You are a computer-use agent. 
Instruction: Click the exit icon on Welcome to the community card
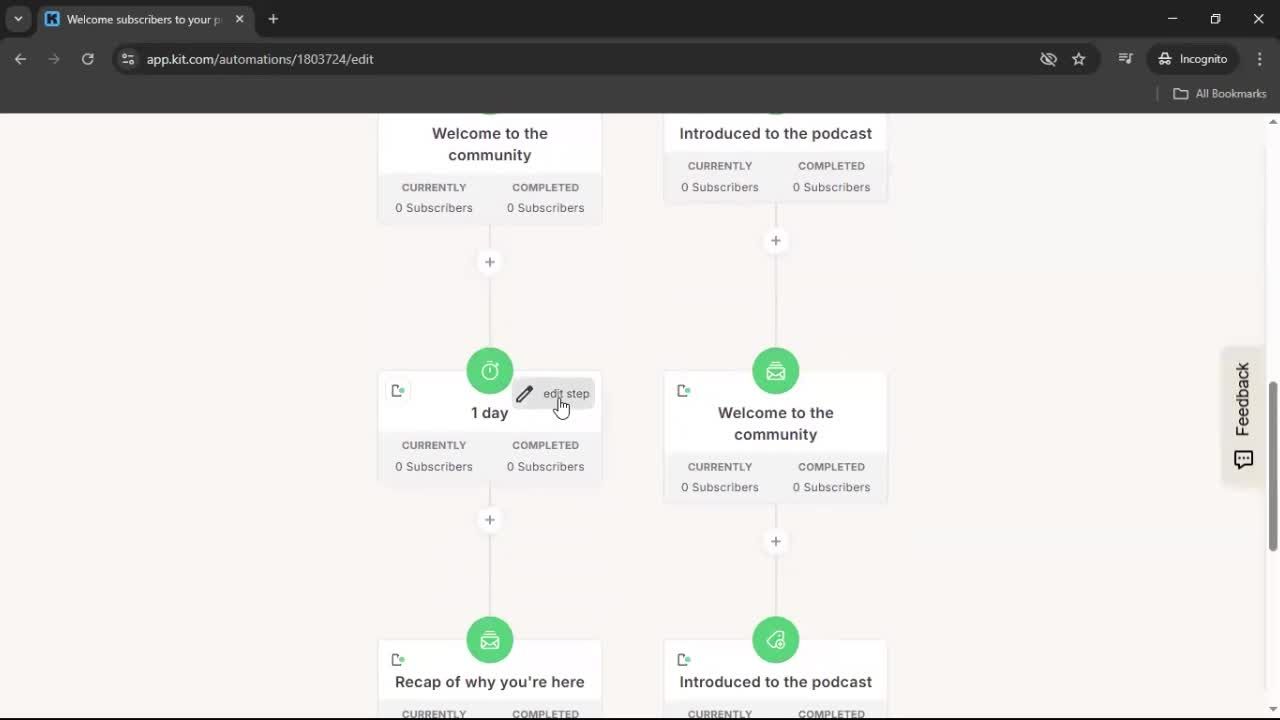coord(684,390)
